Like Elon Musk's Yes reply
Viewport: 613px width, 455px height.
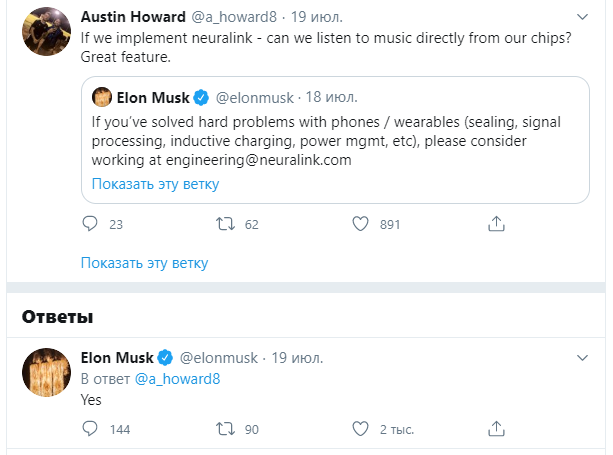point(362,429)
